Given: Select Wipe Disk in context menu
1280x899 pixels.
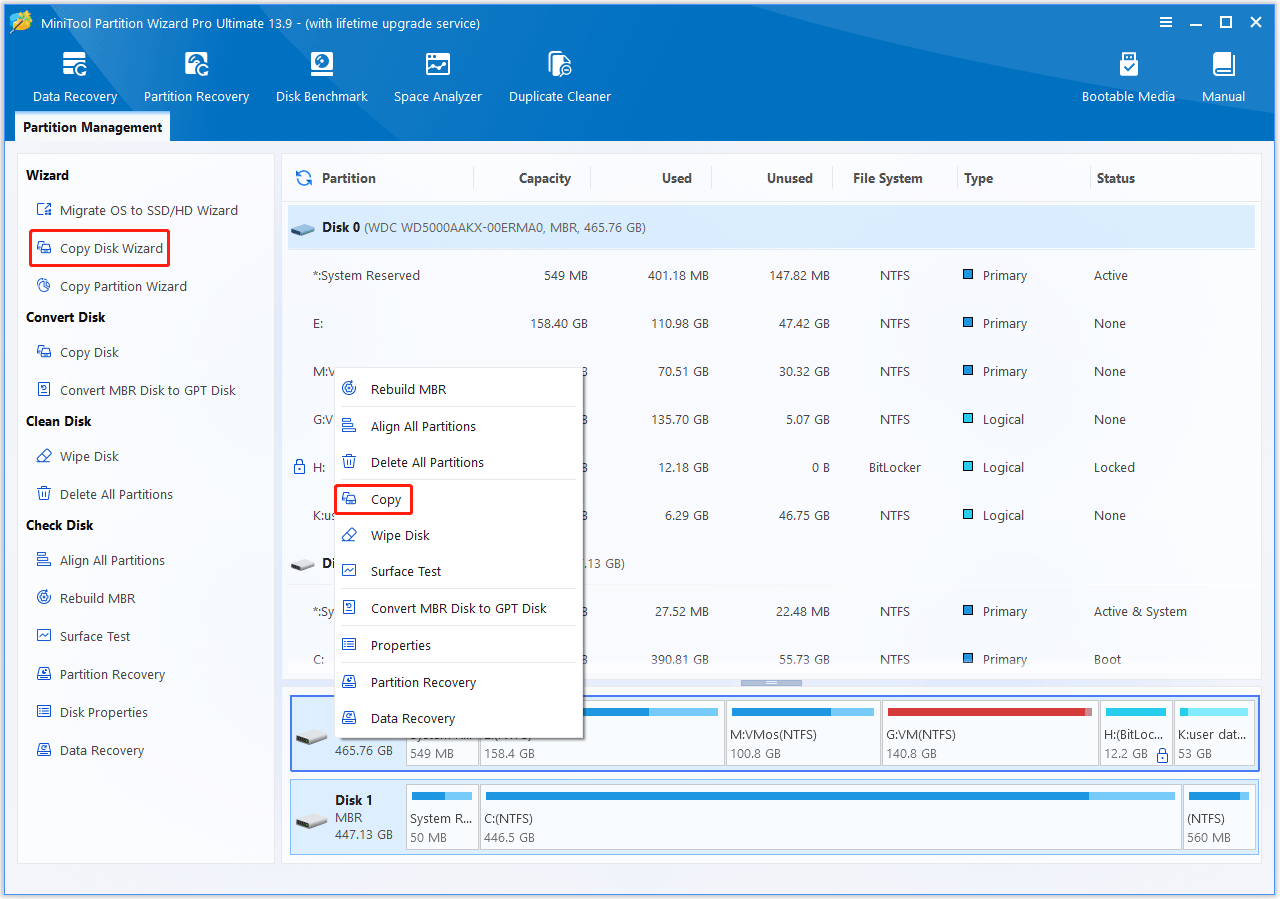Looking at the screenshot, I should pos(459,535).
